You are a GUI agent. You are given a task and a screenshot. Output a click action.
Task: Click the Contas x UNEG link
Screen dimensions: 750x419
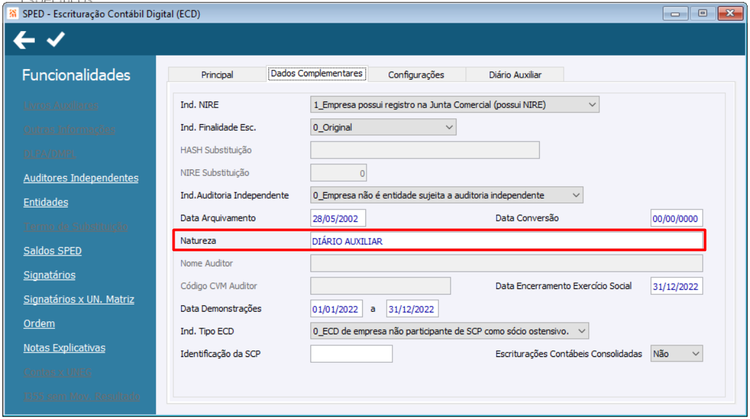coord(57,372)
